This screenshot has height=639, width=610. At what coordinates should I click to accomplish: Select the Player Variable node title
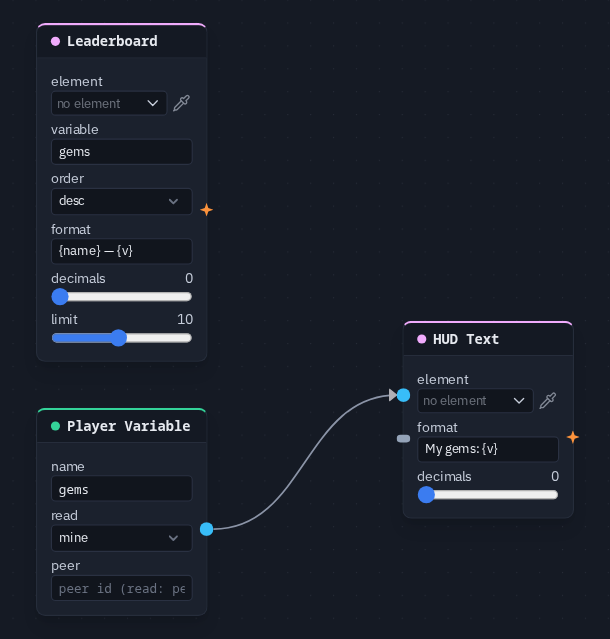[x=128, y=426]
